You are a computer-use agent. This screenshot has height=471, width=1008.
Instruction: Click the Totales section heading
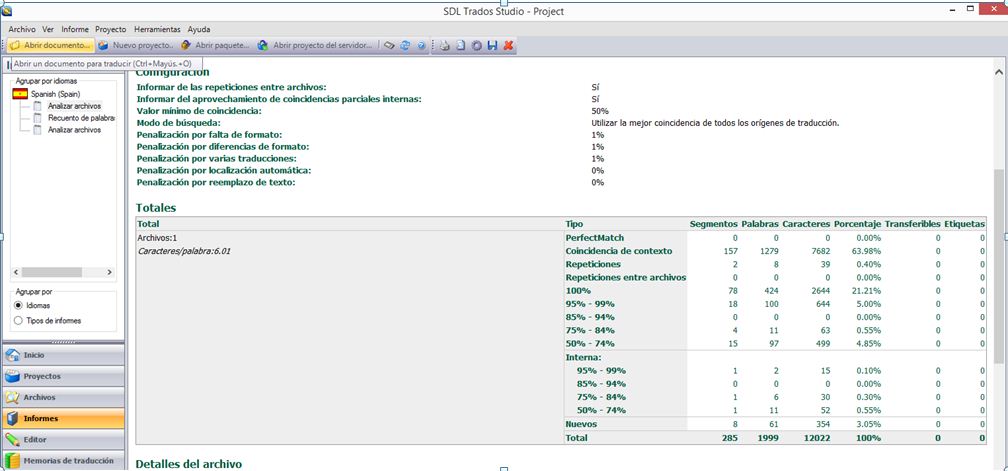point(156,208)
